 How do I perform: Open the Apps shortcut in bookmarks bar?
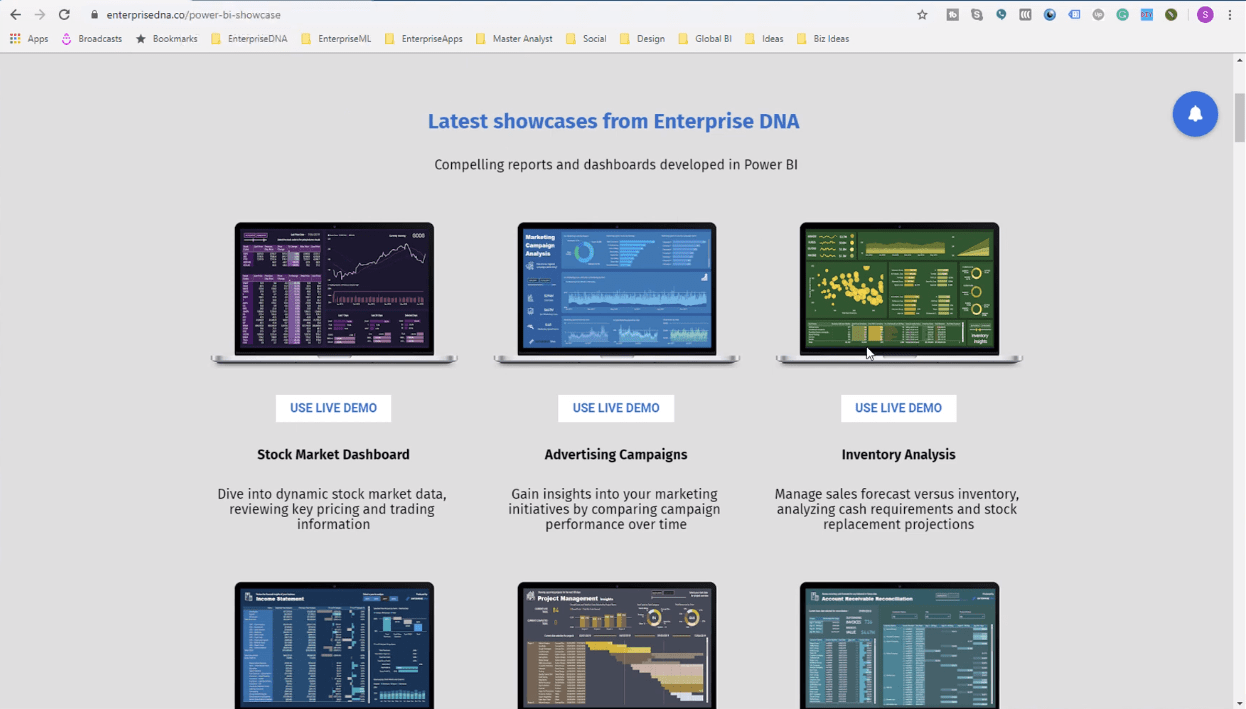tap(29, 39)
